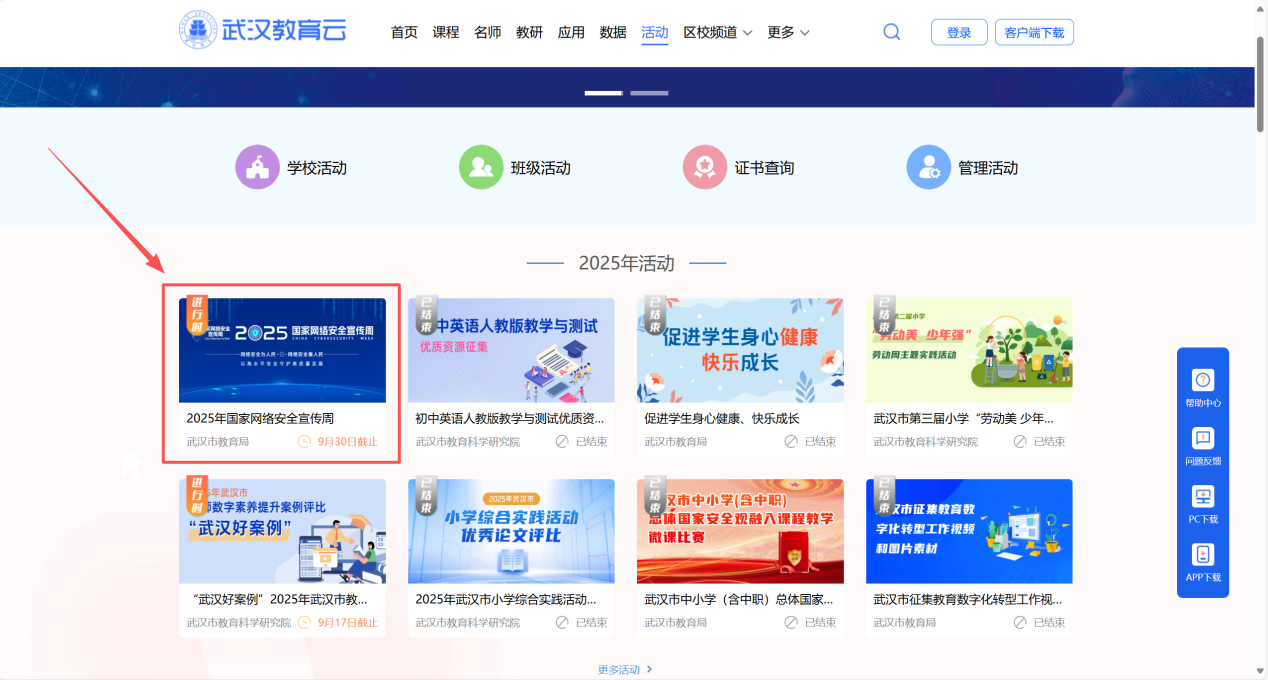Screen dimensions: 1268x680
Task: Select the second banner carousel indicator
Action: tap(649, 93)
